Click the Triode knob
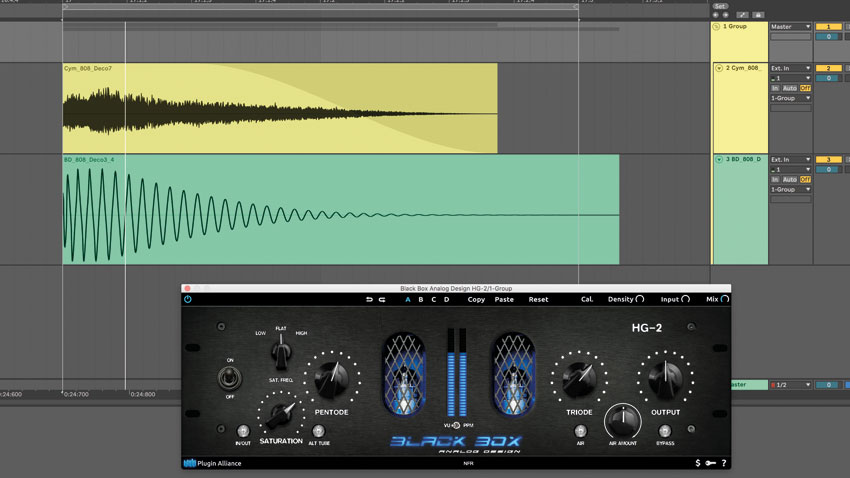 tap(579, 379)
